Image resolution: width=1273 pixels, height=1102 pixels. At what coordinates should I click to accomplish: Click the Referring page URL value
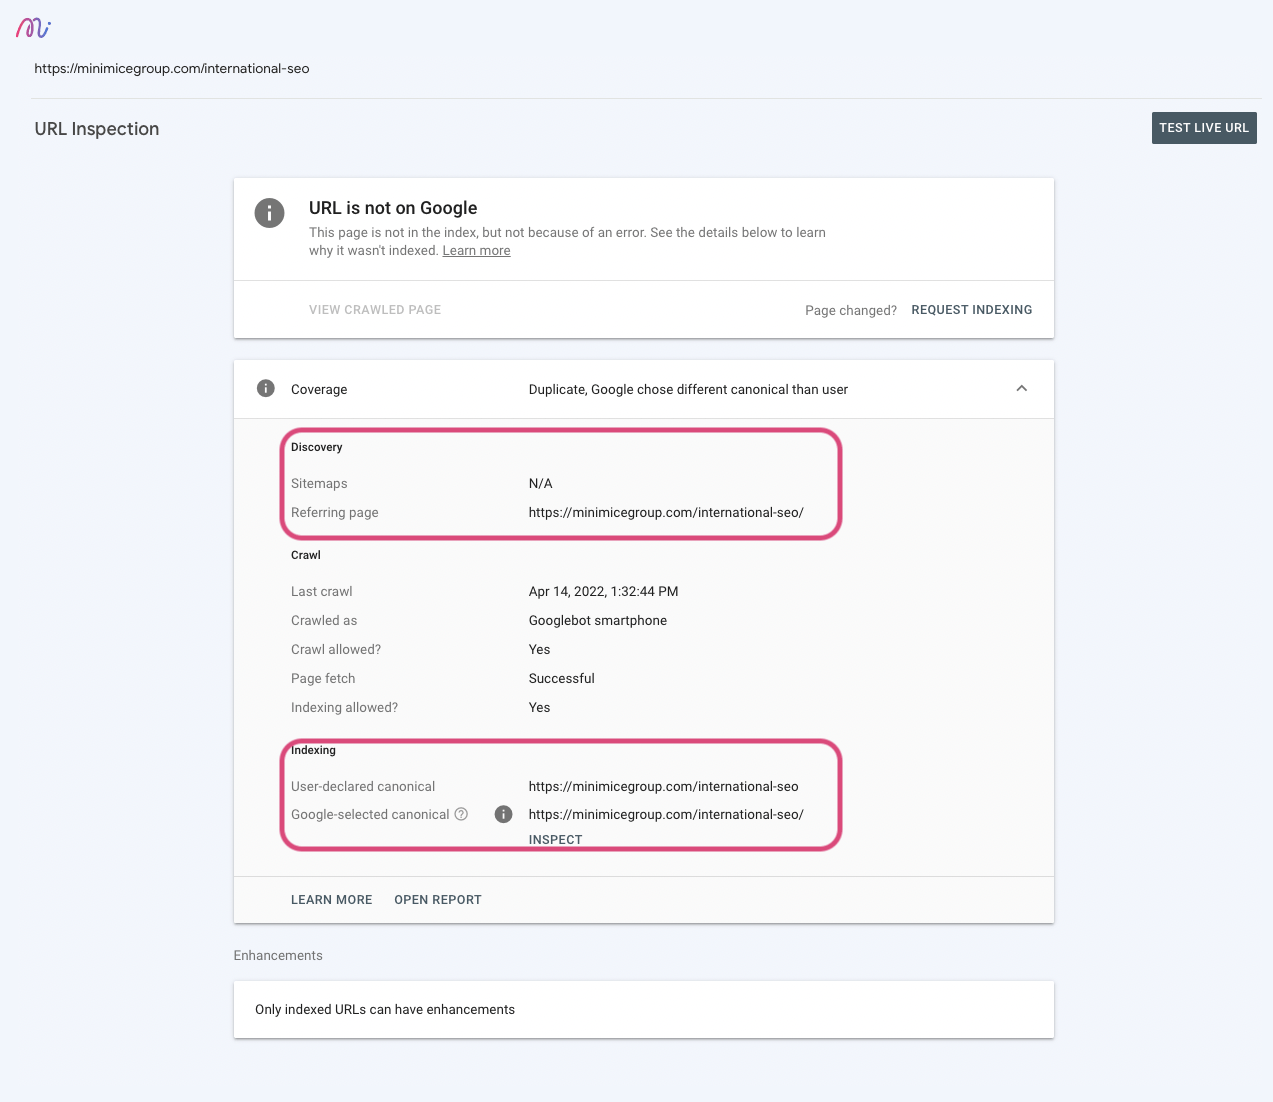pos(666,512)
